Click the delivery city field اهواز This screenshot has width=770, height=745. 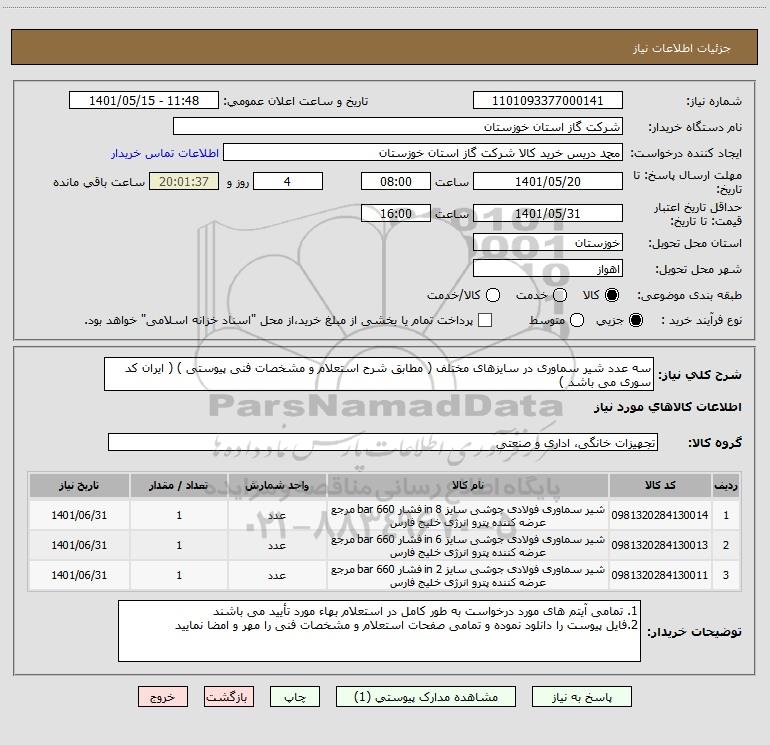coord(548,269)
